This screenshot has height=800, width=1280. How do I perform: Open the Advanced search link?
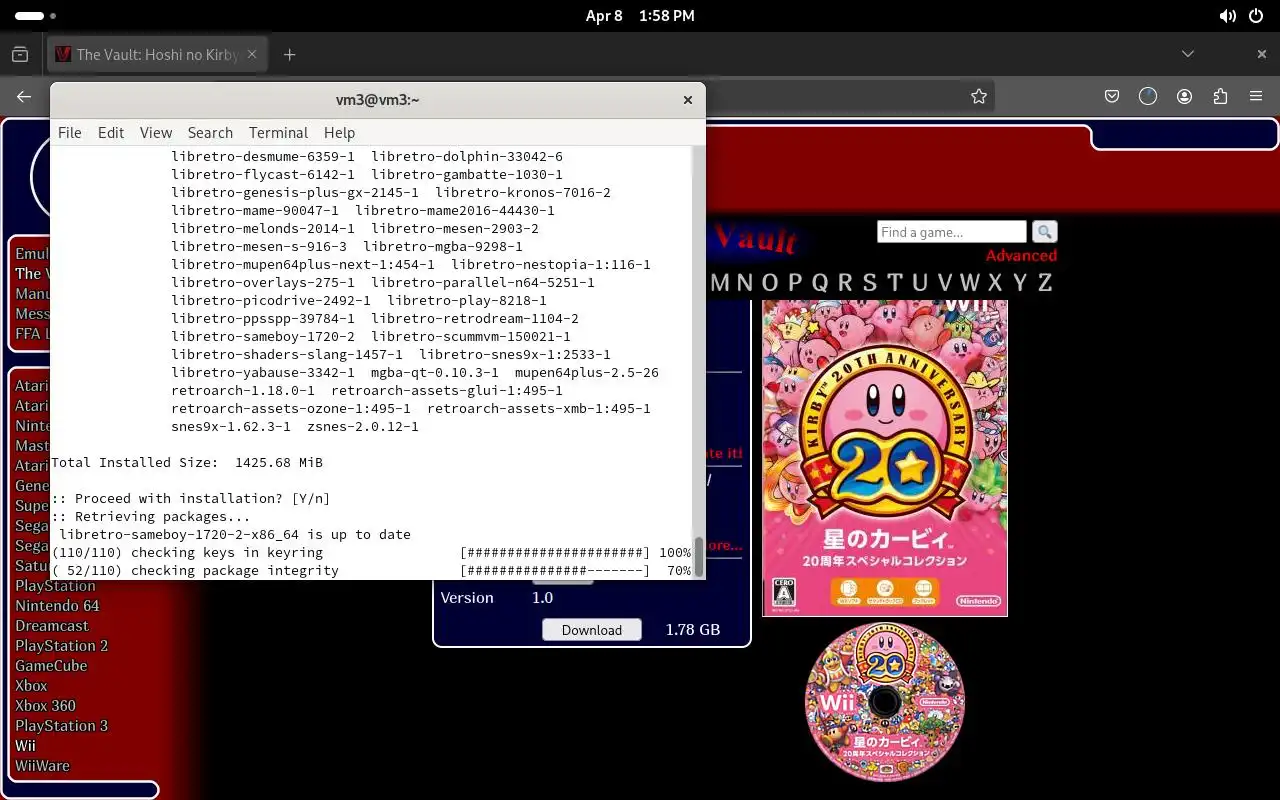pyautogui.click(x=1021, y=256)
